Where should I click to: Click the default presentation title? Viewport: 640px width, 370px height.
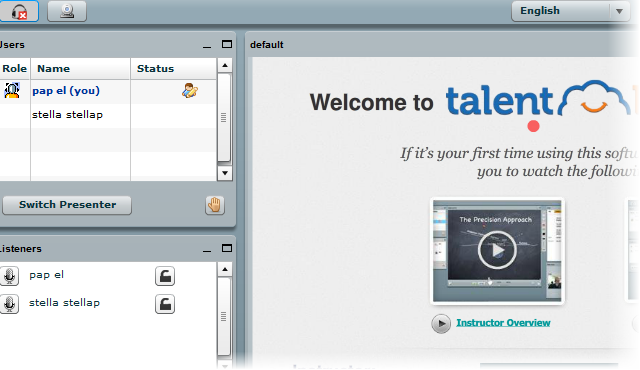tap(267, 45)
